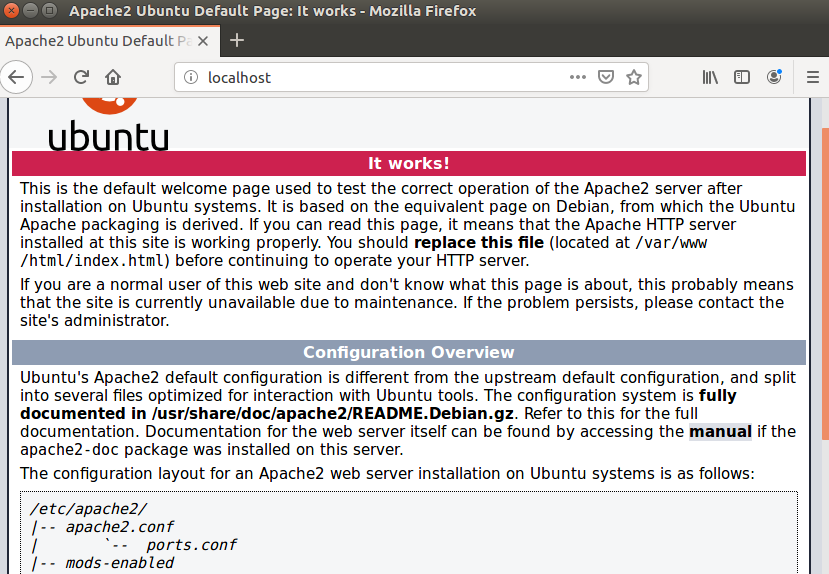Show site information for localhost
The image size is (829, 574).
[190, 78]
